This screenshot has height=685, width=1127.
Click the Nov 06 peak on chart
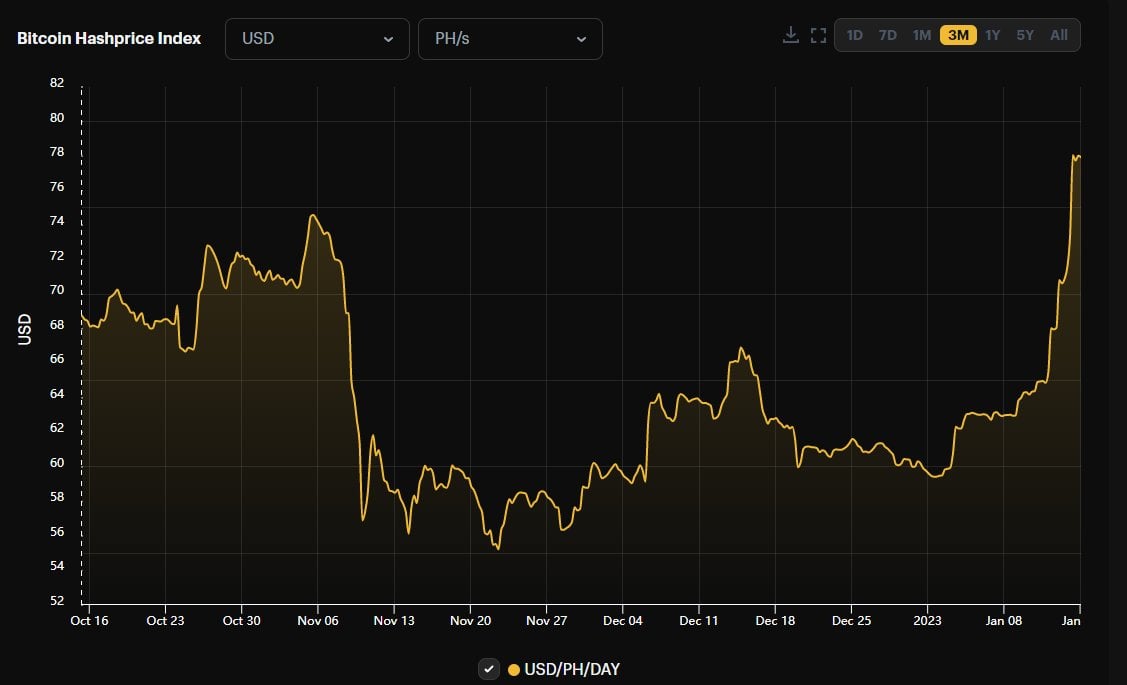313,215
